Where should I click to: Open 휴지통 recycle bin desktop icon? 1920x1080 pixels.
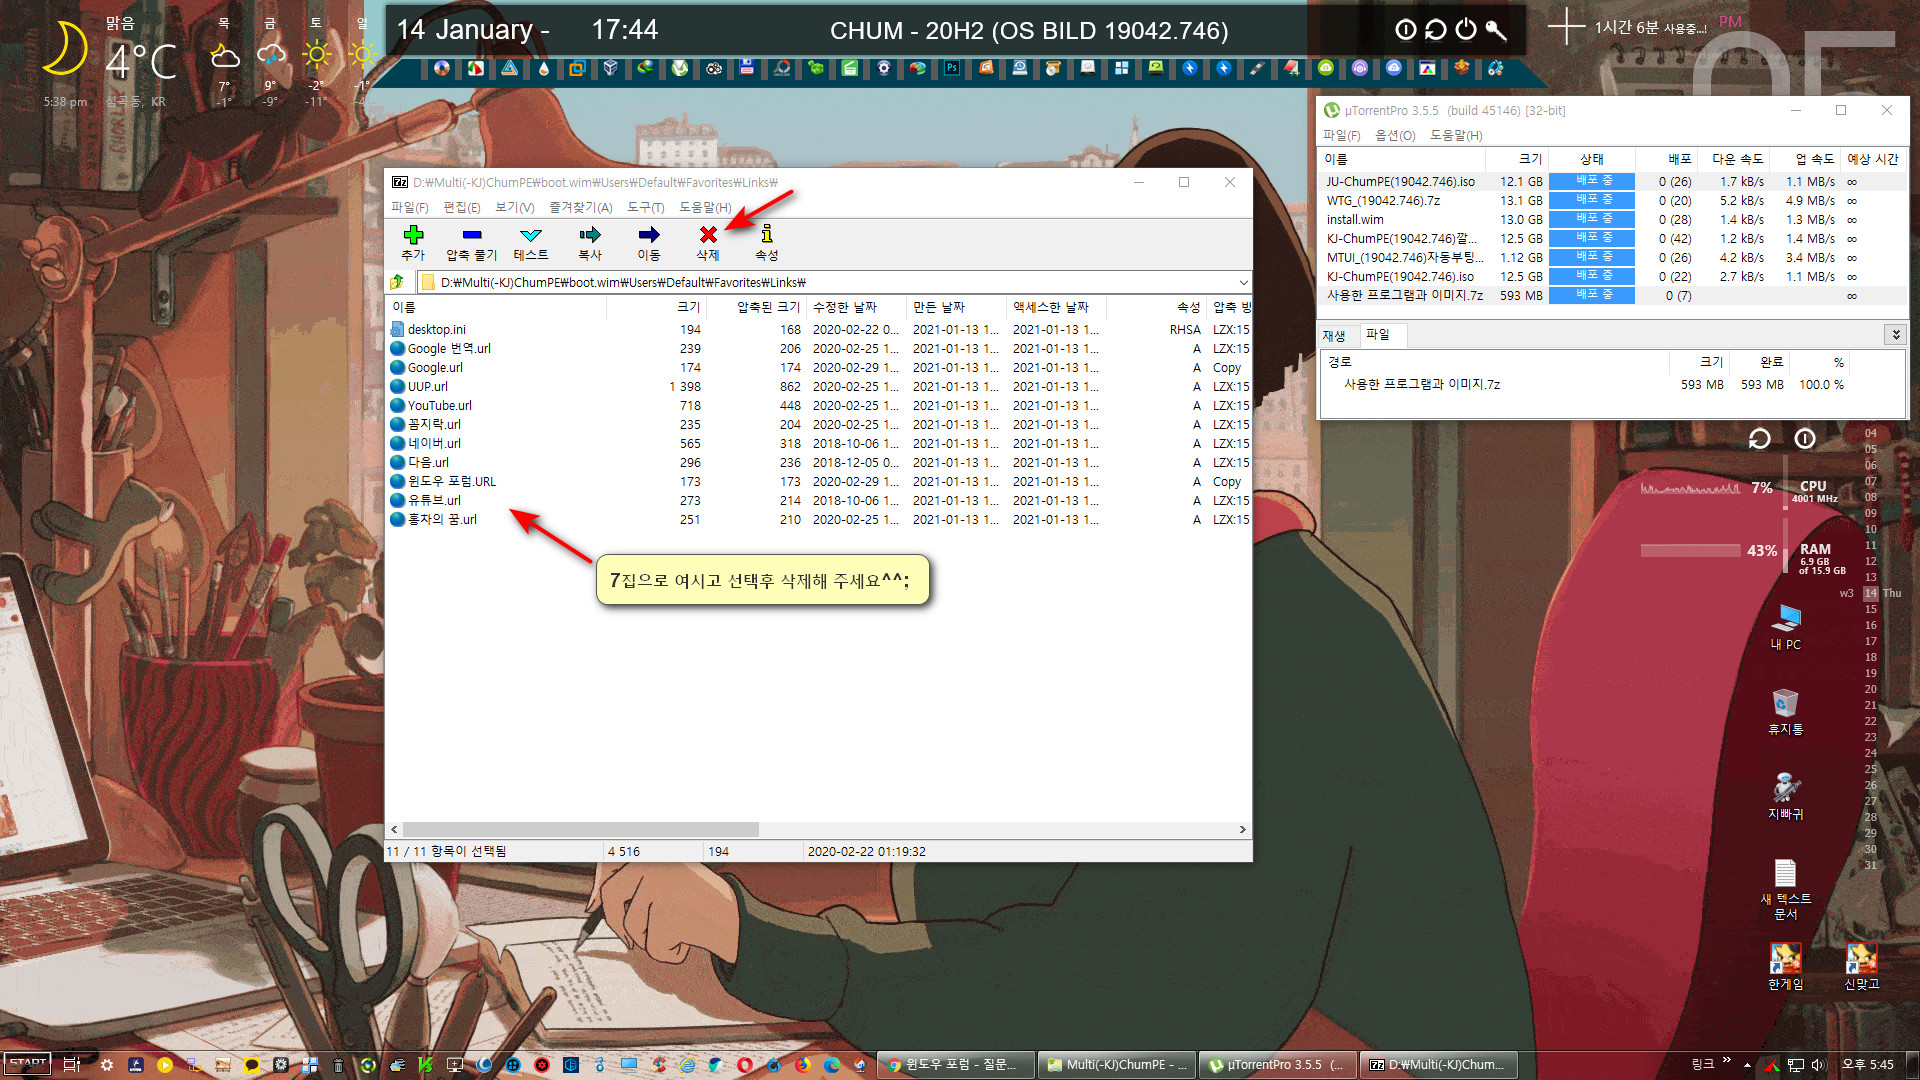pyautogui.click(x=1786, y=712)
